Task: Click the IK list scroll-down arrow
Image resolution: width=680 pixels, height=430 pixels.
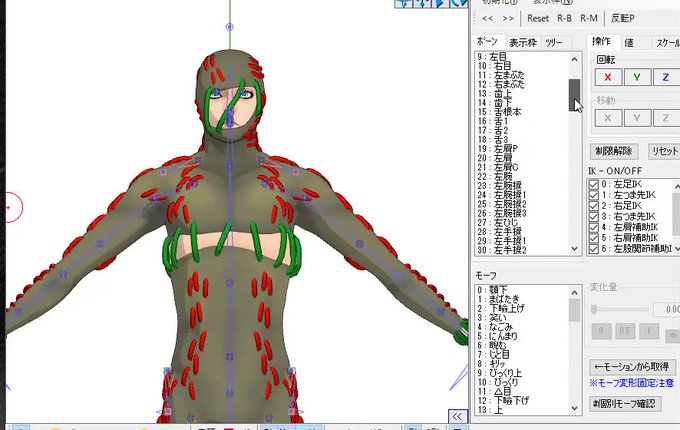Action: (677, 249)
